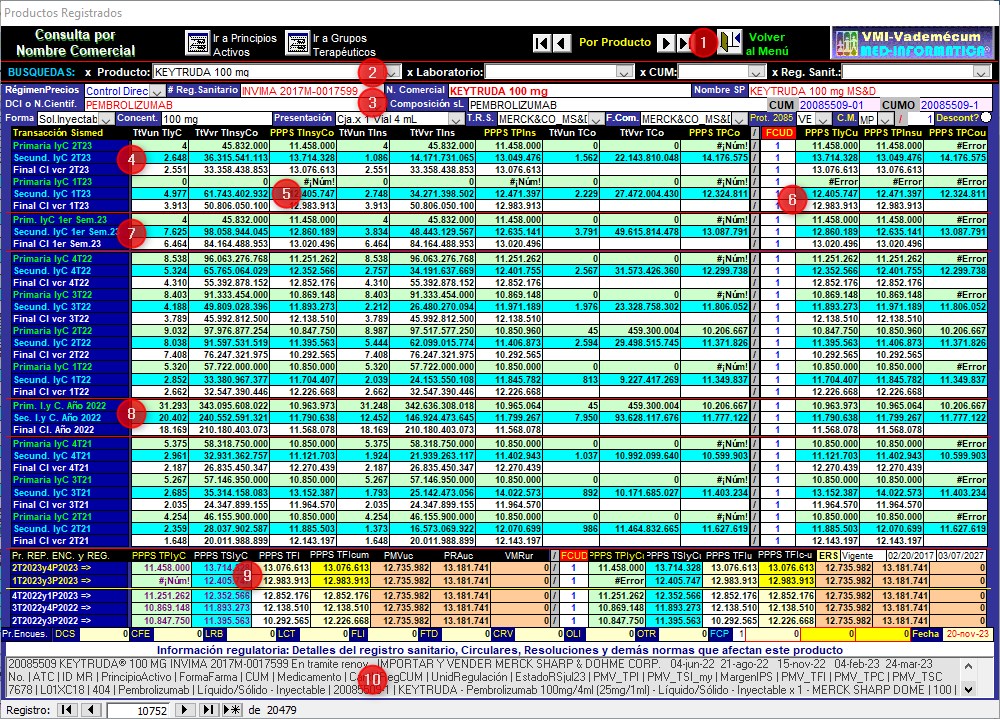The width and height of the screenshot is (1000, 719).
Task: Click cell value 343.095.608.022
Action: pos(228,406)
